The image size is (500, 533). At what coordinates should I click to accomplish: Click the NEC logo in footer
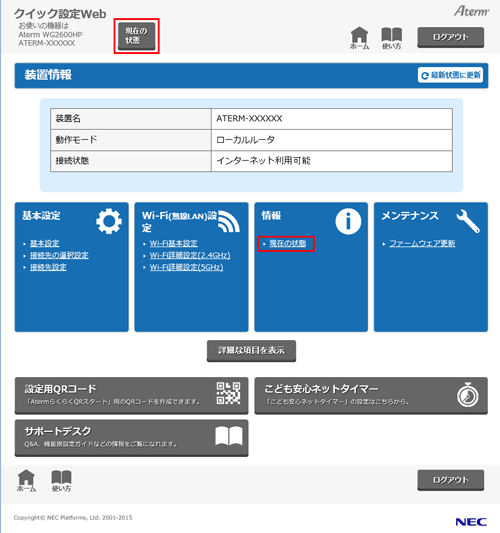pos(471,522)
